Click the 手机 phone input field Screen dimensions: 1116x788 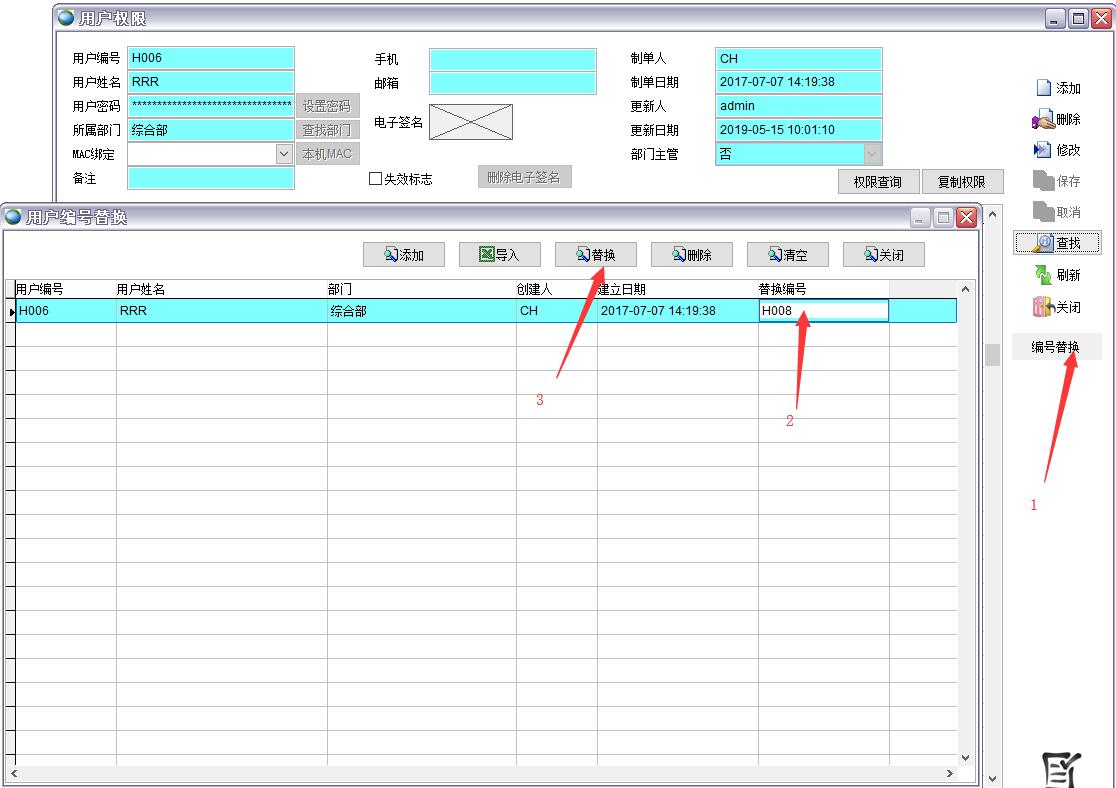(512, 59)
